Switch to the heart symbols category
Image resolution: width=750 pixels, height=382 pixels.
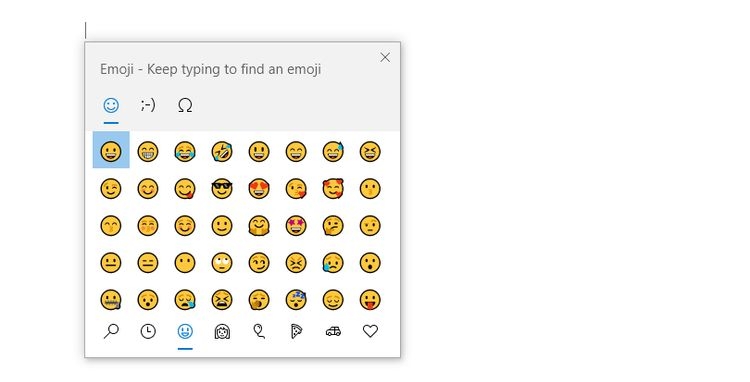pos(370,331)
